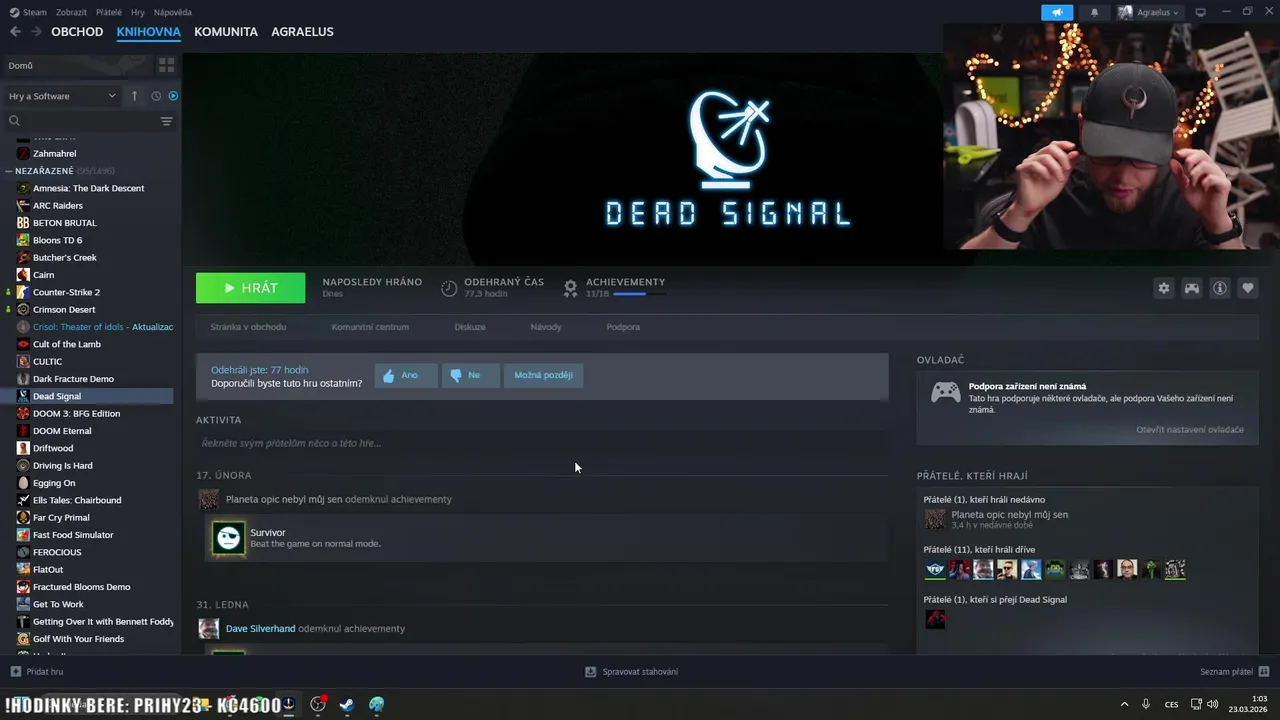Click Survivor achievement icon
Image resolution: width=1280 pixels, height=720 pixels.
(x=228, y=538)
